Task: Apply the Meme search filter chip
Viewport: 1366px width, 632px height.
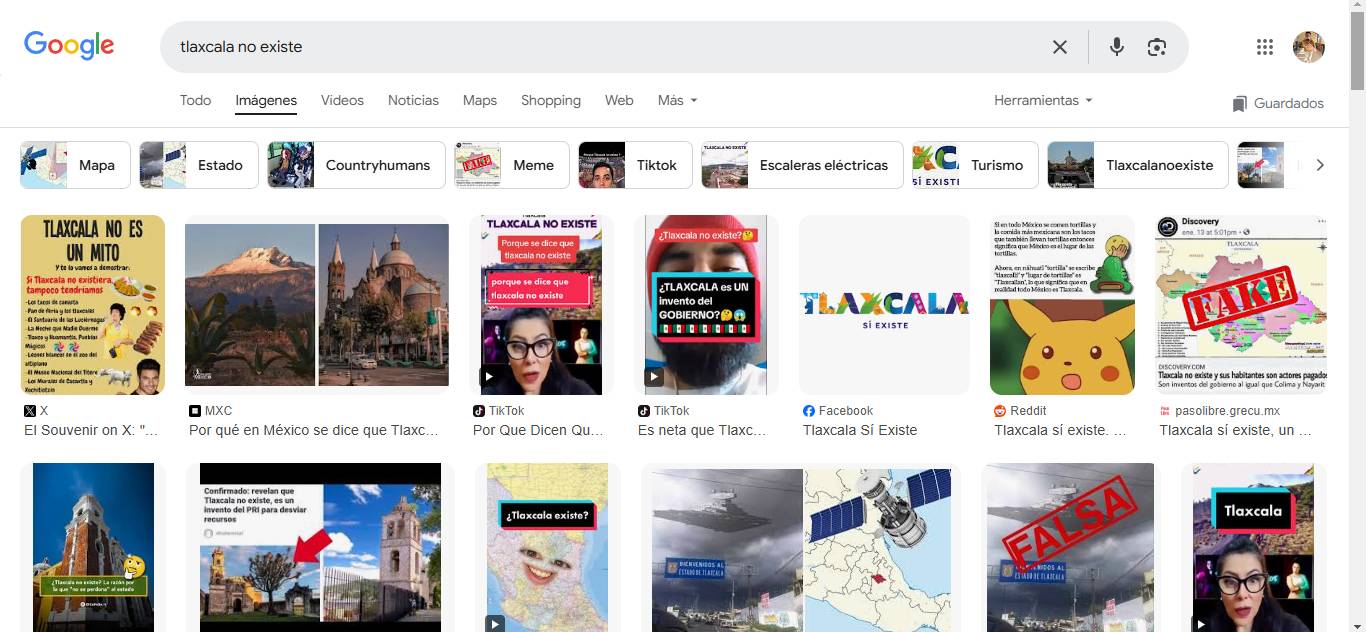Action: [x=511, y=164]
